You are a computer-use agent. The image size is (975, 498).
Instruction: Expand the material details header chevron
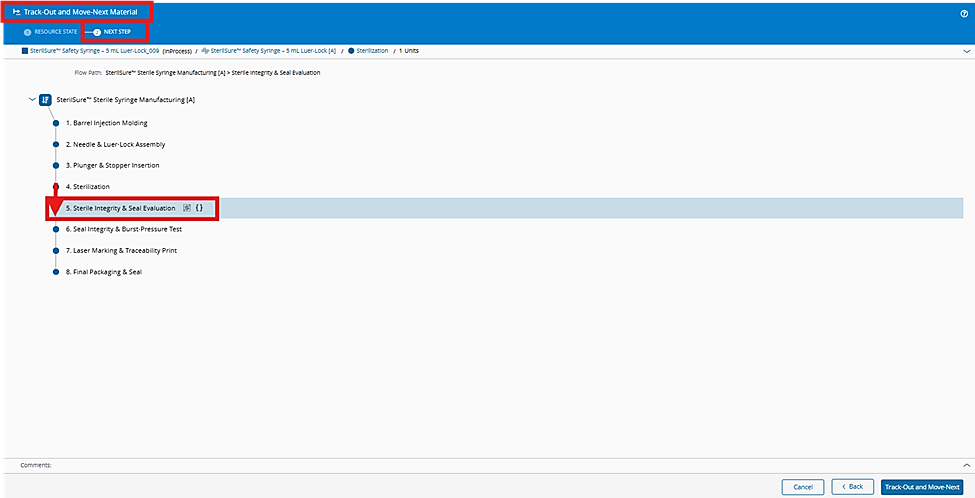[x=966, y=51]
